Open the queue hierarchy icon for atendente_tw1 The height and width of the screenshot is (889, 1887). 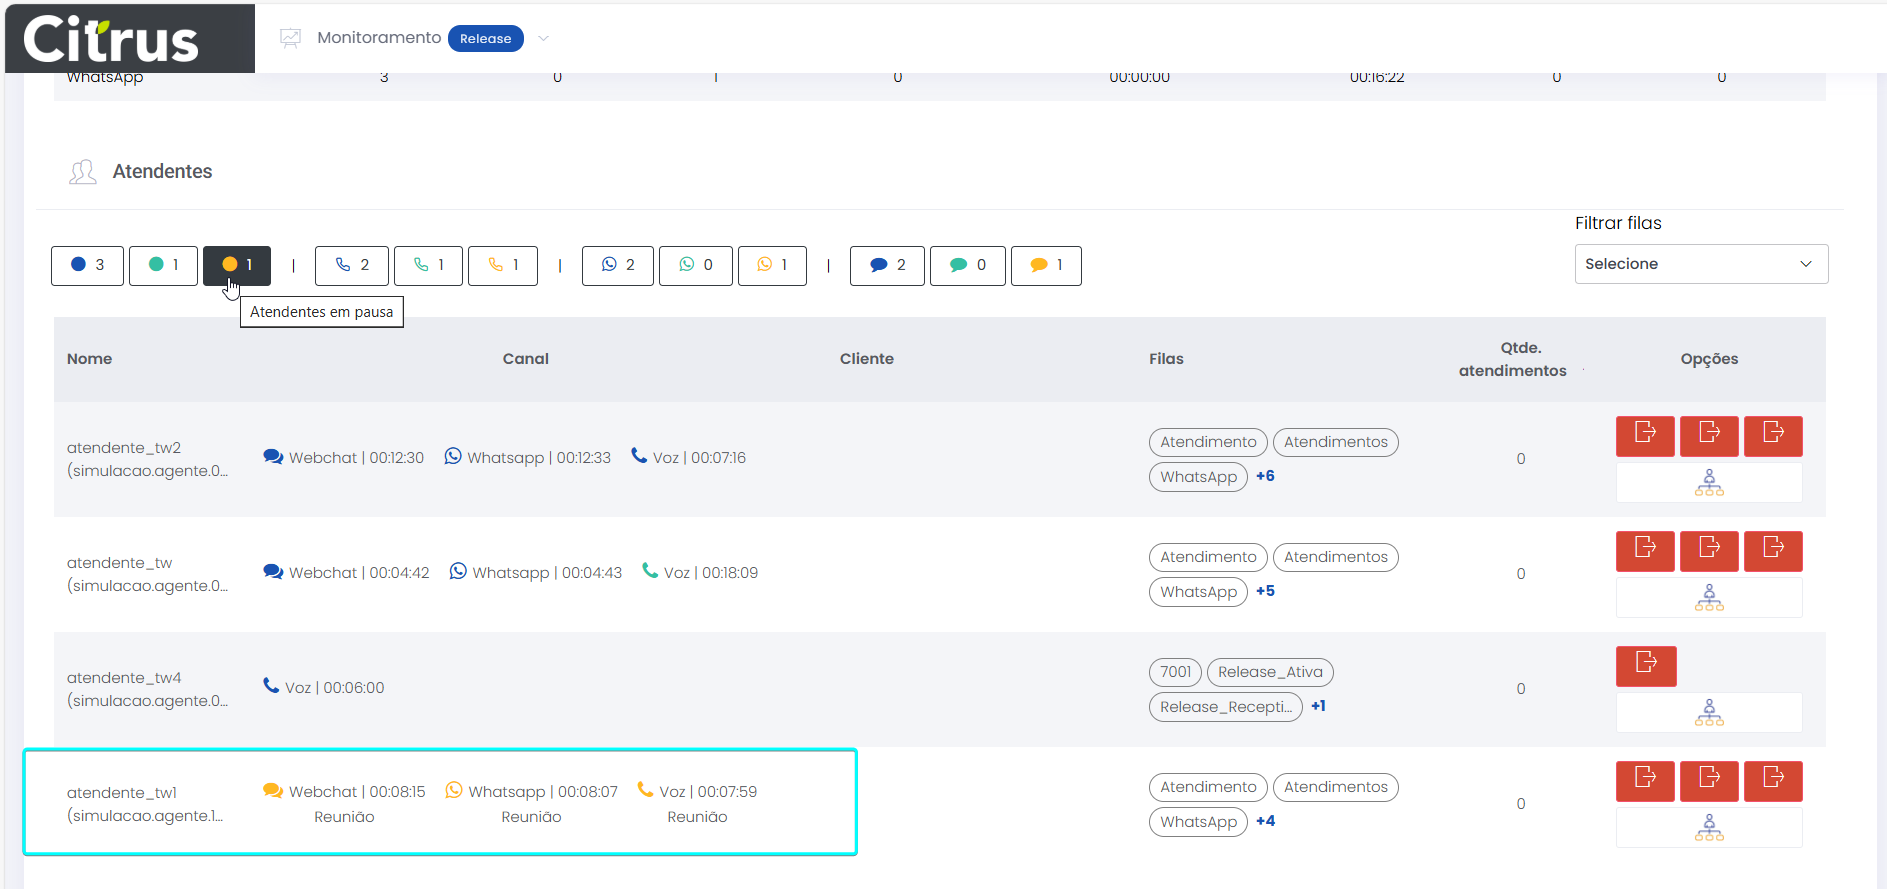(x=1708, y=828)
